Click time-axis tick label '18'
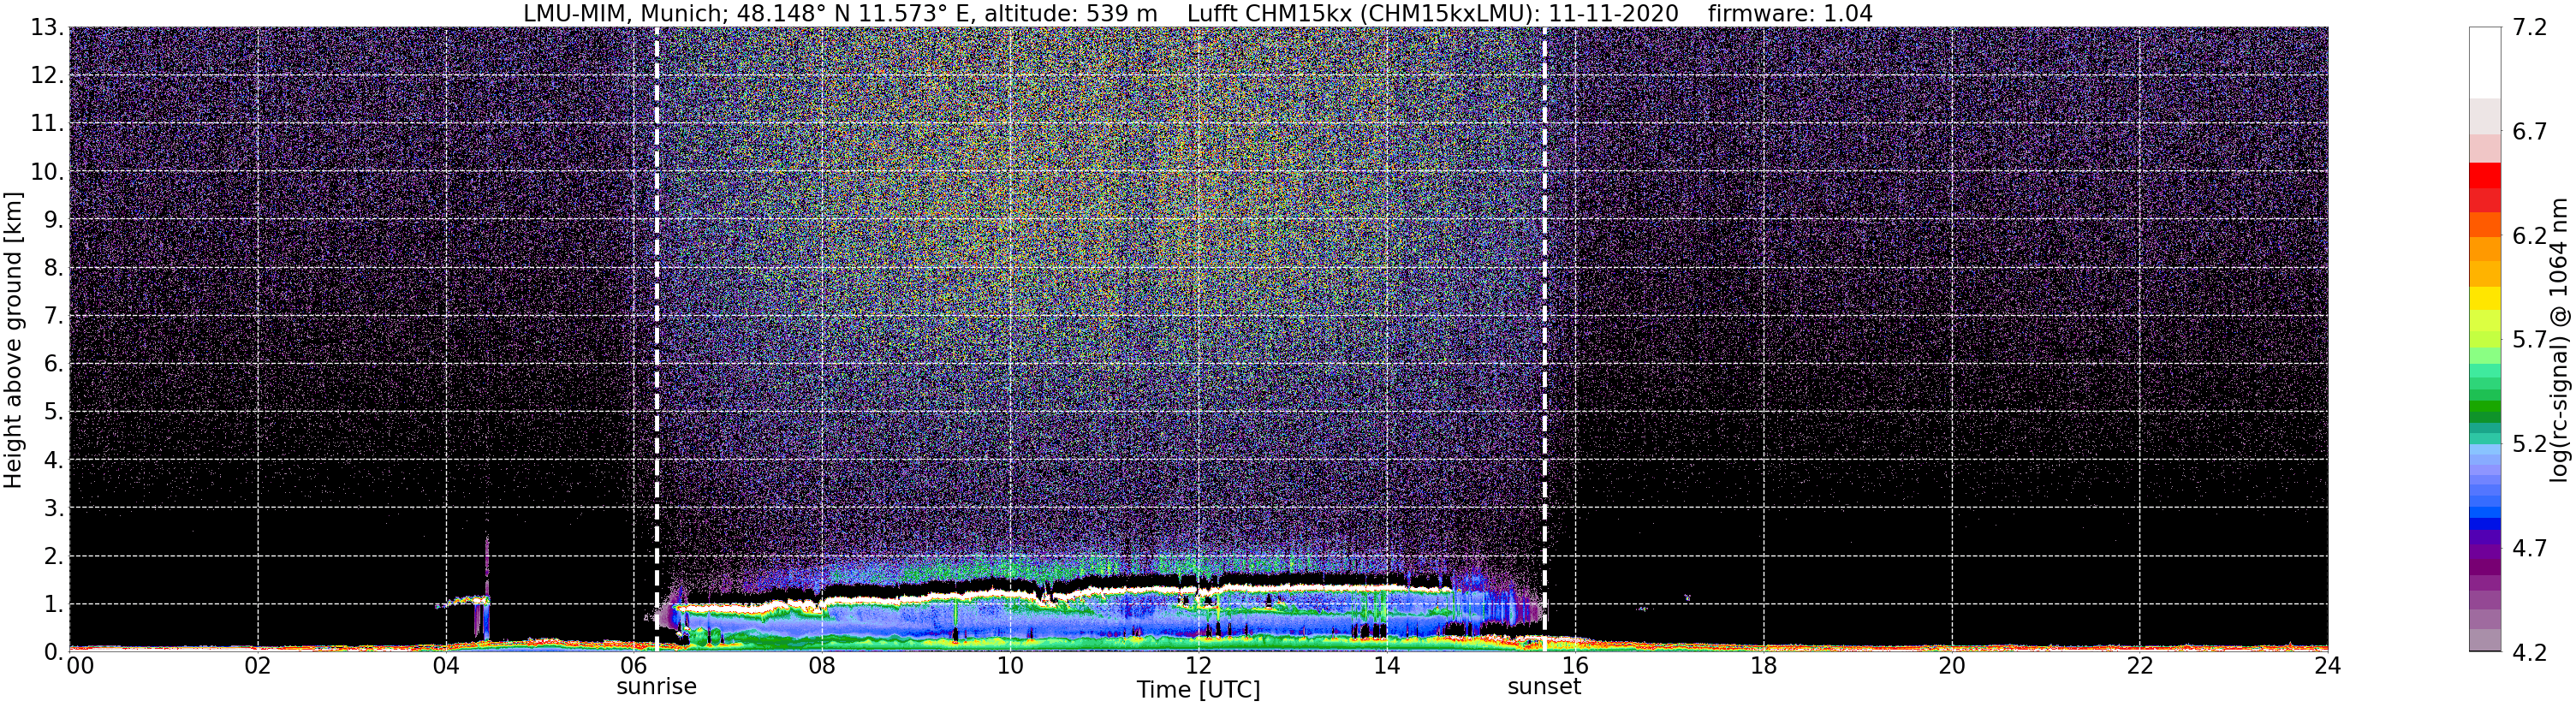Screen dimensions: 2576x707 point(1763,666)
